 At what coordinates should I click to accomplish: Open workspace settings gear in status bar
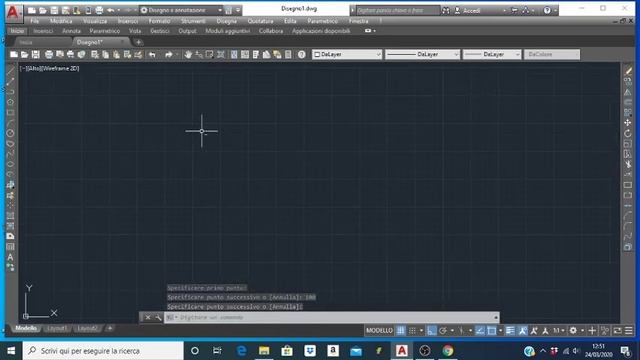pos(573,331)
